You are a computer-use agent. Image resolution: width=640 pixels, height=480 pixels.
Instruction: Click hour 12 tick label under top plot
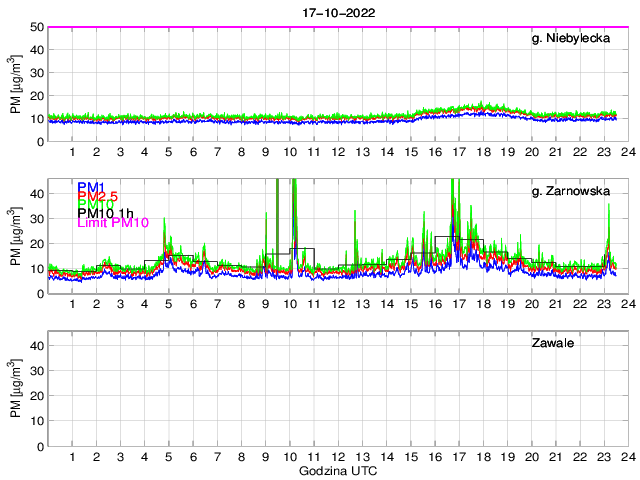pyautogui.click(x=338, y=152)
